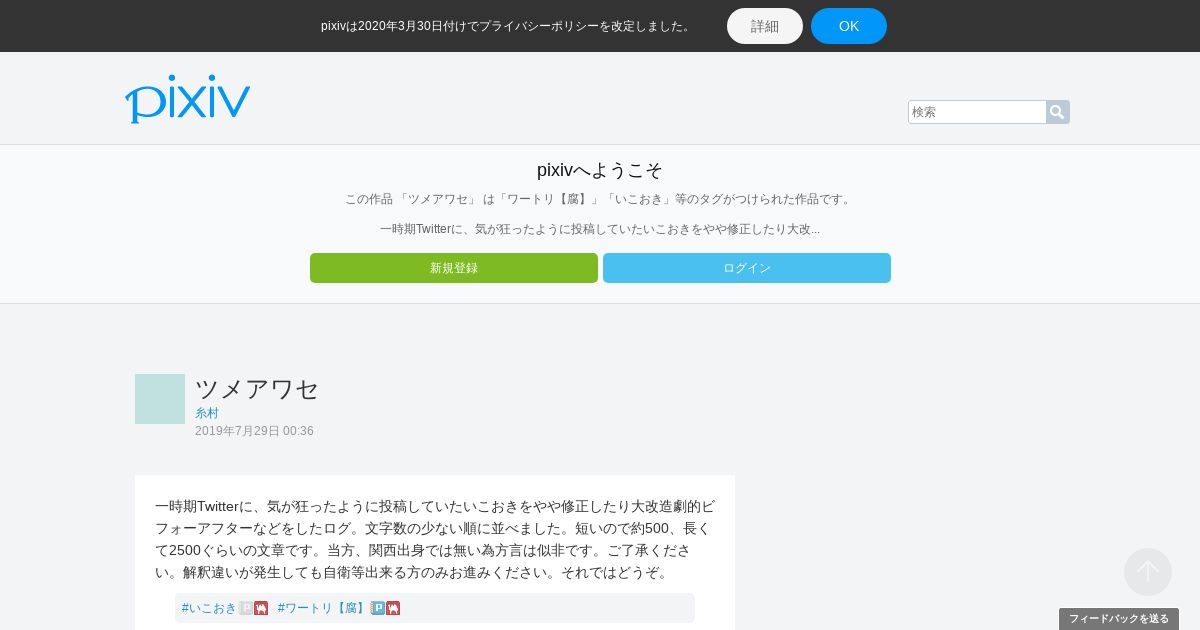Viewport: 1200px width, 630px height.
Task: Open the red icon next to #ワートリ【腐】
Action: click(x=393, y=608)
